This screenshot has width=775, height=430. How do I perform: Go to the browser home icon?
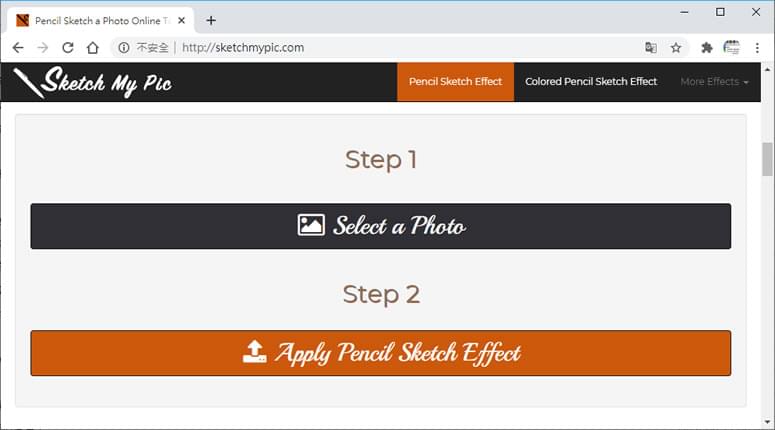point(92,47)
